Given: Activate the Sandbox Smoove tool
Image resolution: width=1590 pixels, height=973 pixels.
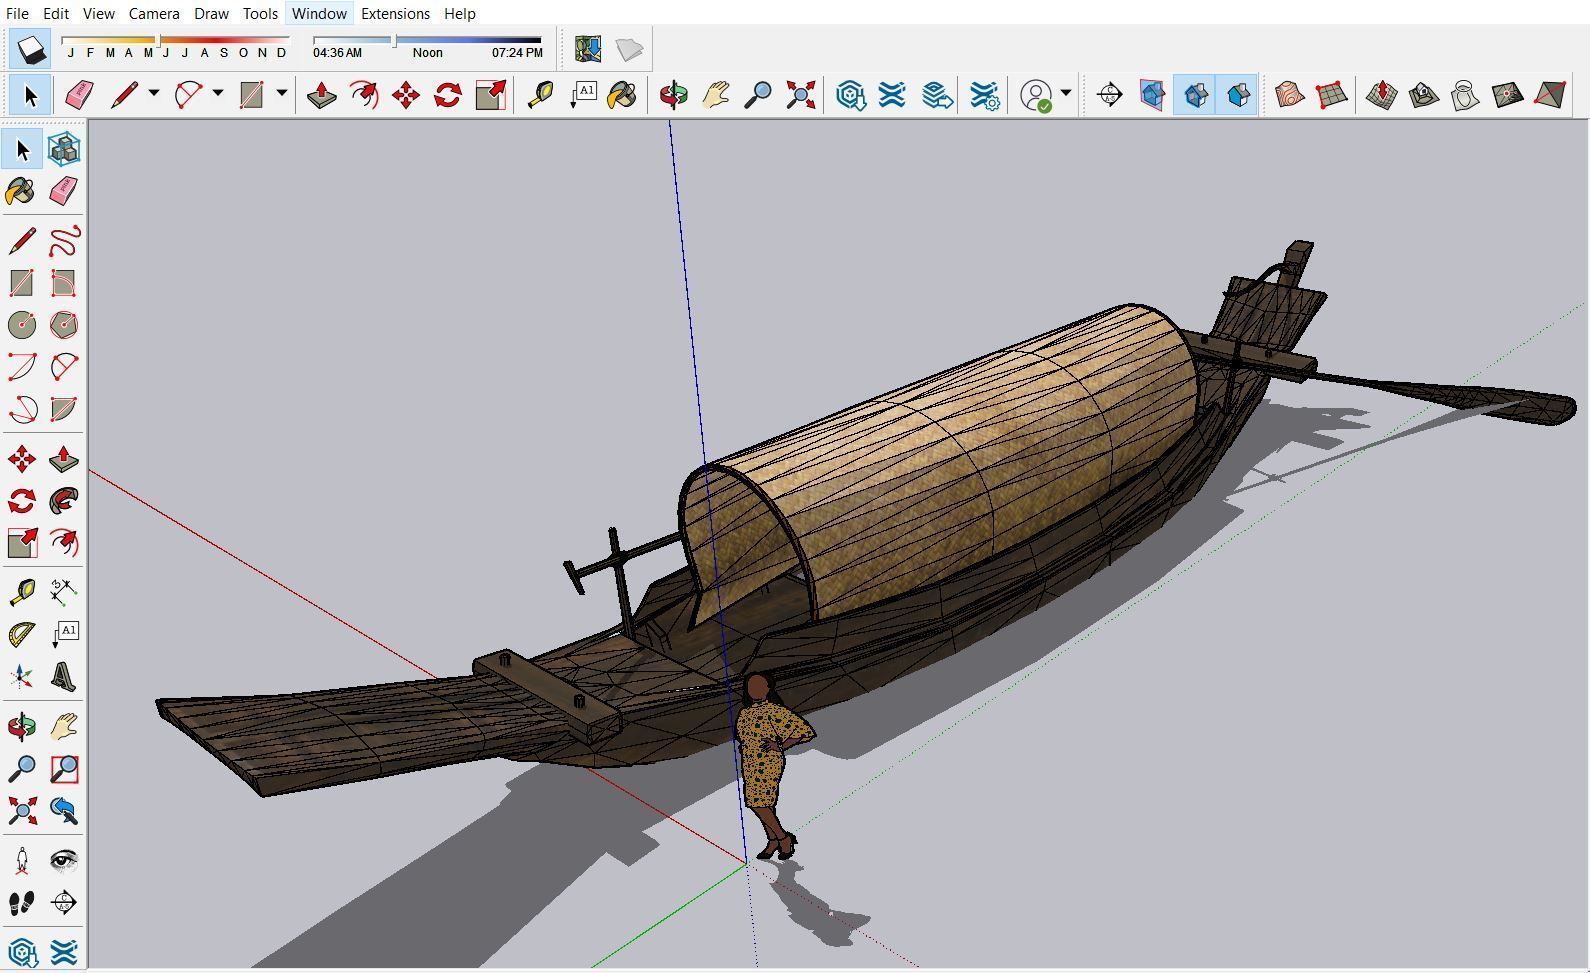Looking at the screenshot, I should (x=1381, y=95).
